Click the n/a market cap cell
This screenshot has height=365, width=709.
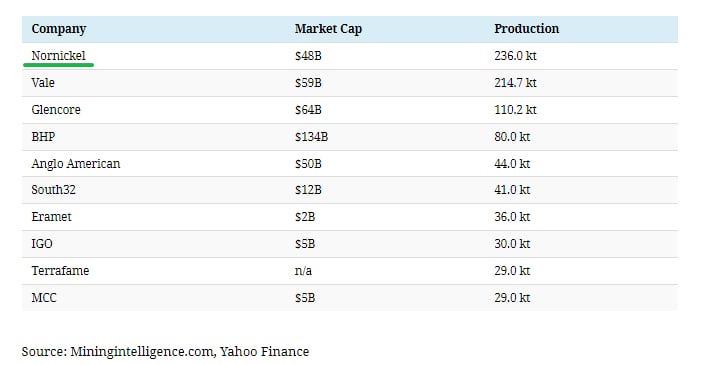pyautogui.click(x=303, y=270)
